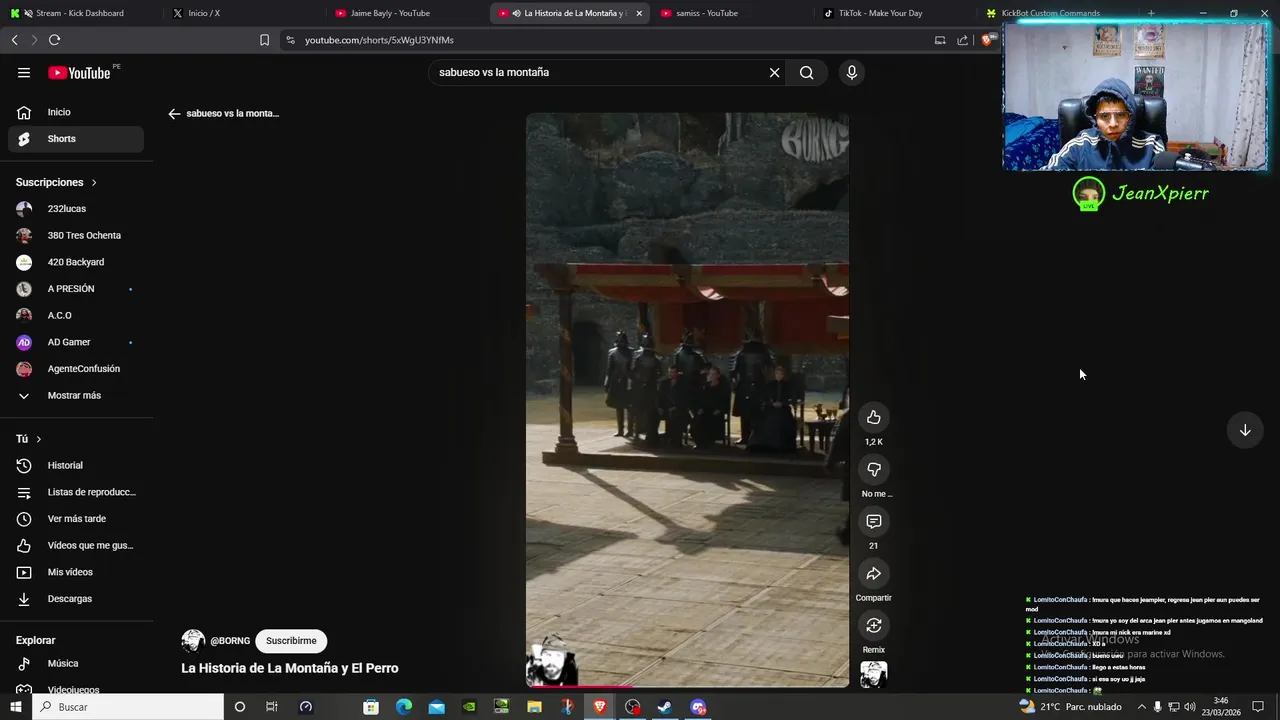Open Windows Start menu
Viewport: 1280px width, 720px height.
click(15, 707)
